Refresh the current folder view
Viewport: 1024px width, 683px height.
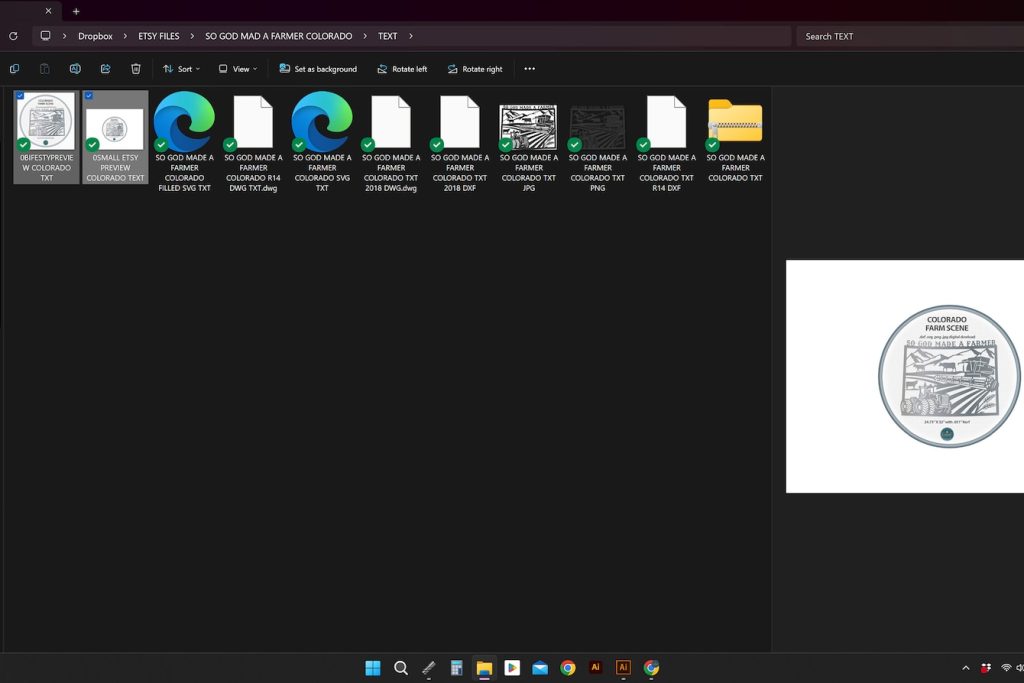[x=13, y=36]
